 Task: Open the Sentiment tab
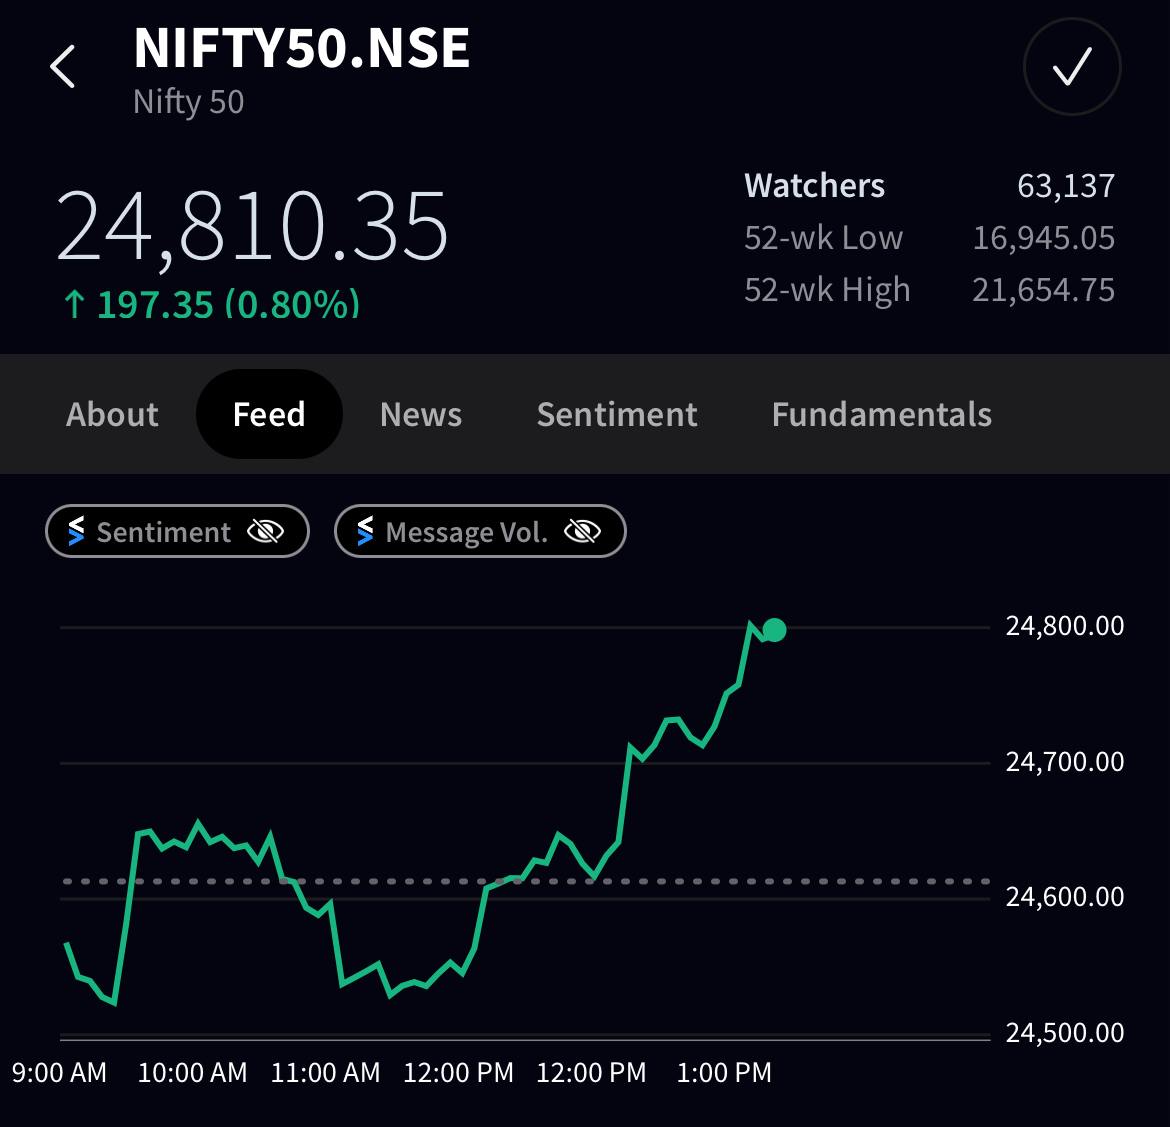617,414
